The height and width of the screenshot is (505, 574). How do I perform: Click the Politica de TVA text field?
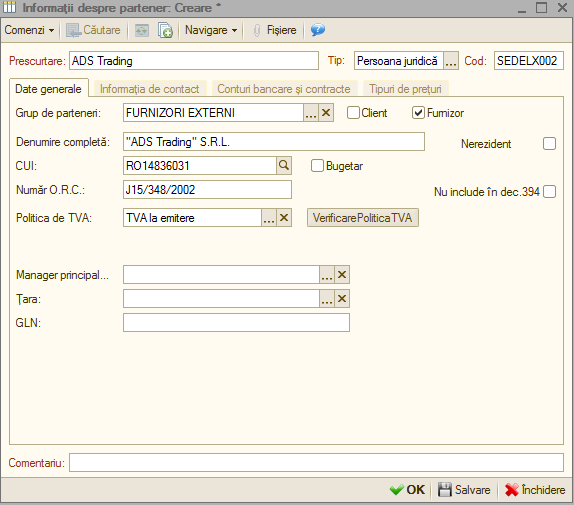tap(193, 218)
